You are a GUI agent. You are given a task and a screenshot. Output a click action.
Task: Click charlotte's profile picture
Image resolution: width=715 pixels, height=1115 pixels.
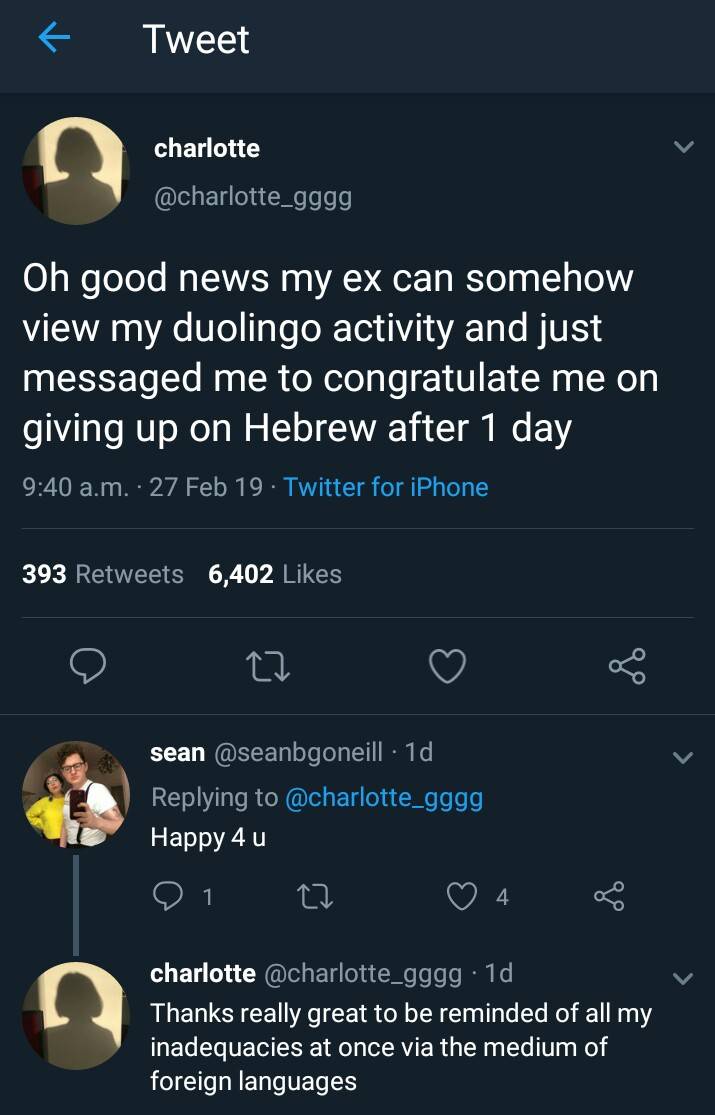click(x=75, y=170)
